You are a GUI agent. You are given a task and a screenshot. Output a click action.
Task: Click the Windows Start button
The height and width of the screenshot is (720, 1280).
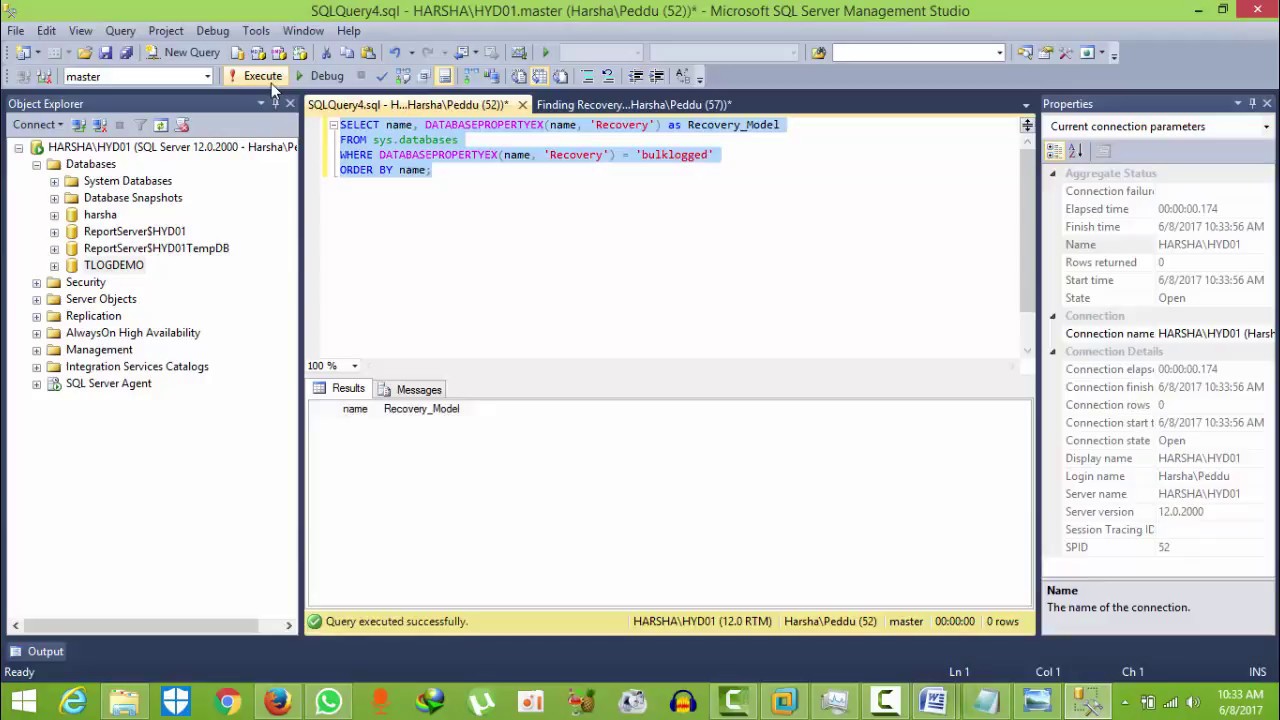click(x=24, y=702)
